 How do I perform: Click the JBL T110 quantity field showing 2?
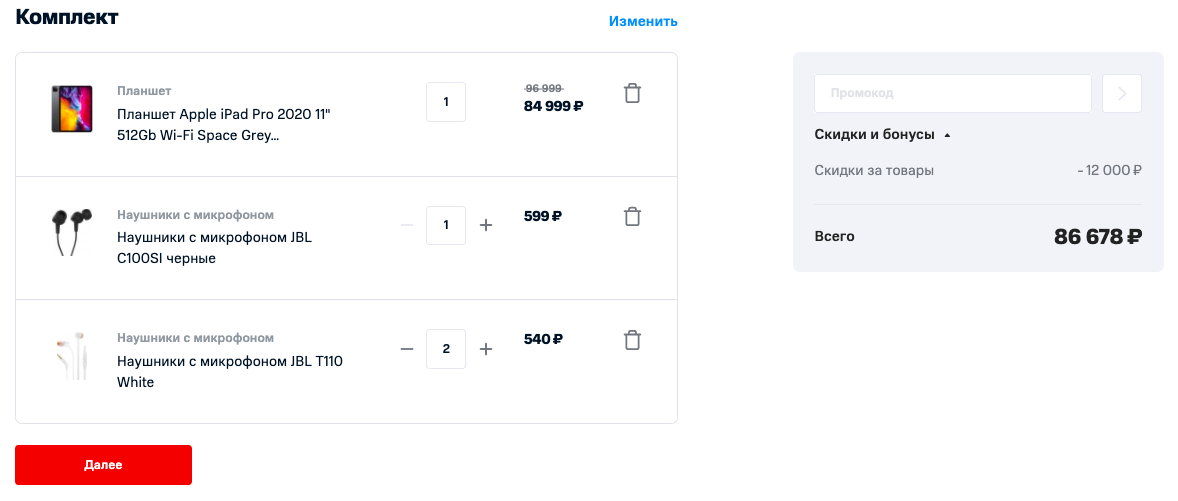(446, 349)
